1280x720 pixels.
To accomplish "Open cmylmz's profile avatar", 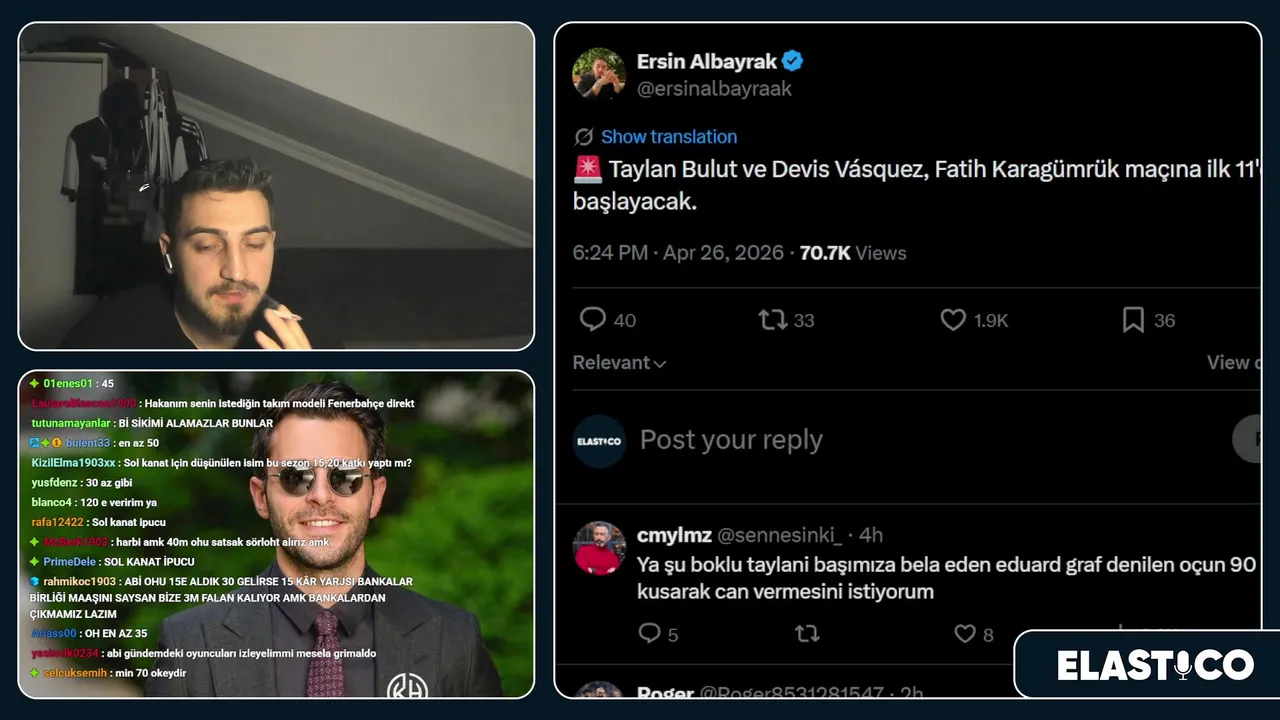I will point(599,548).
